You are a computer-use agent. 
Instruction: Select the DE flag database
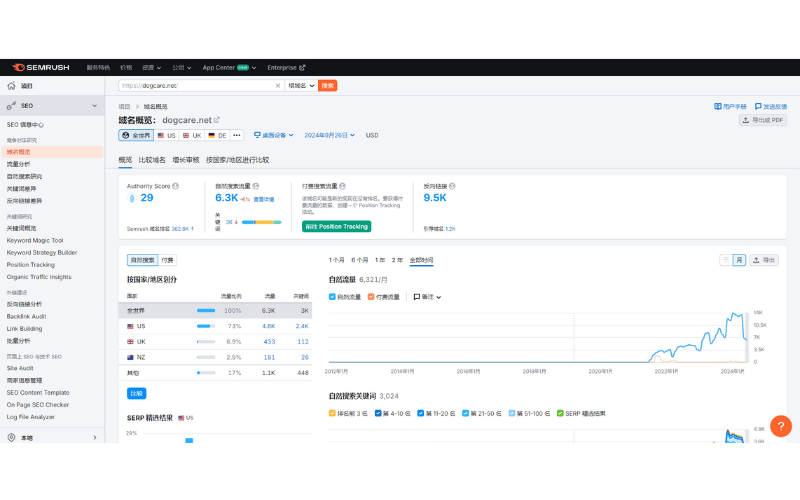click(x=217, y=135)
